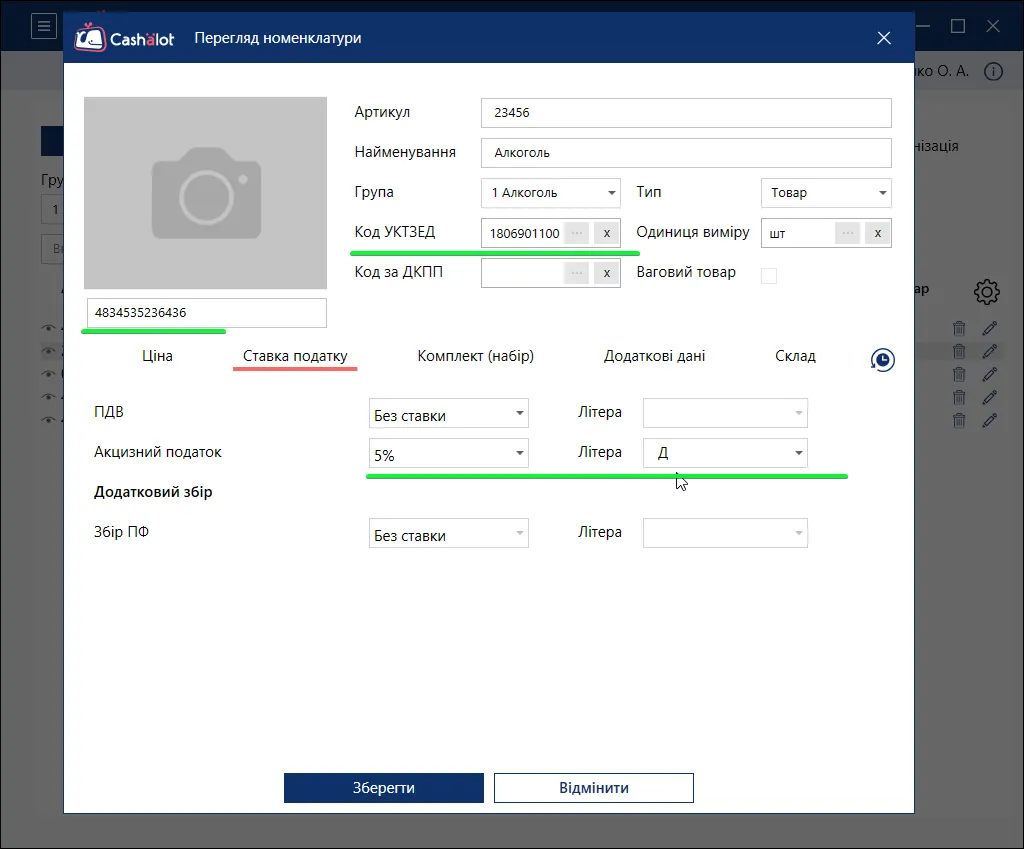
Task: Edit the fourth item row with pencil icon
Action: point(989,397)
